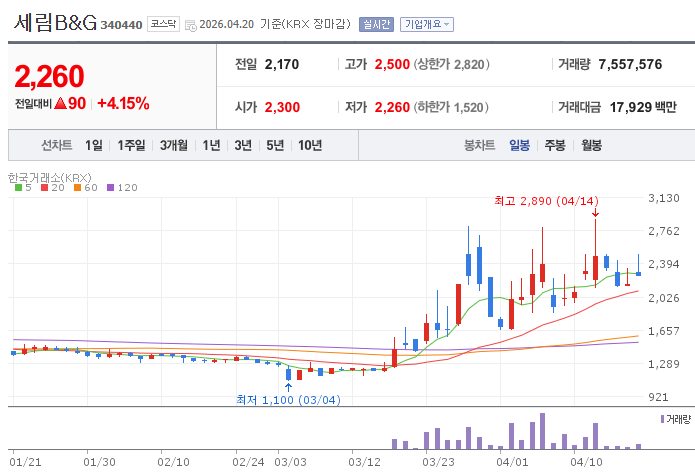Select the 1일 line chart tab
The height and width of the screenshot is (476, 695).
pyautogui.click(x=94, y=145)
